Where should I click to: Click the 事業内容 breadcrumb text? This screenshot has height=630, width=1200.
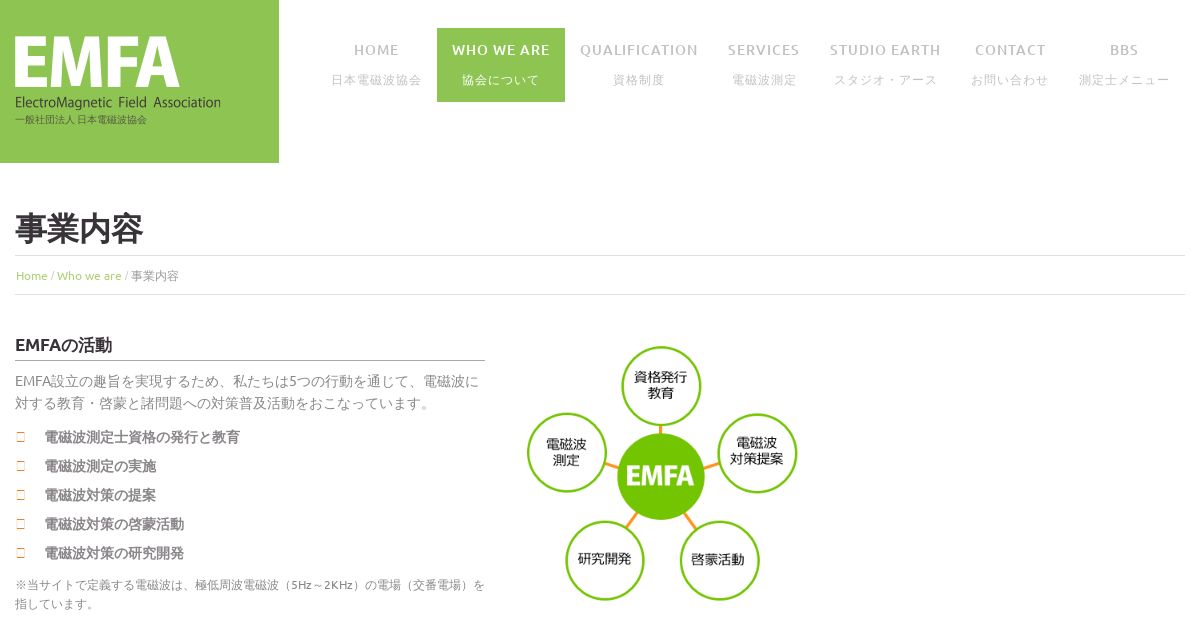(x=155, y=276)
